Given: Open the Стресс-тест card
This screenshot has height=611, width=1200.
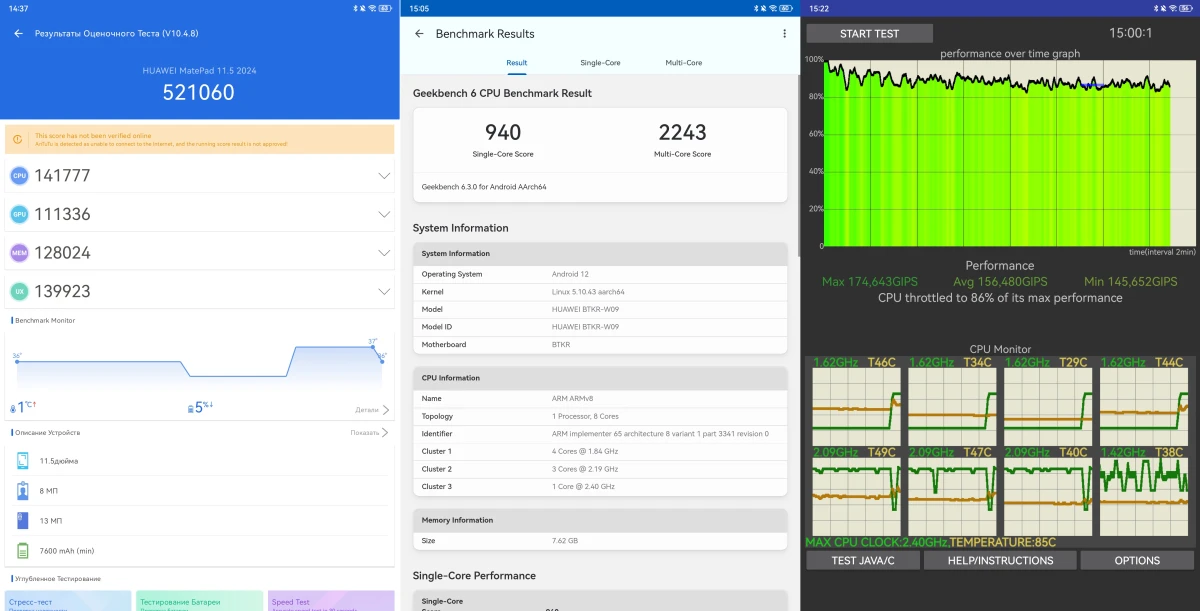Looking at the screenshot, I should click(x=68, y=600).
